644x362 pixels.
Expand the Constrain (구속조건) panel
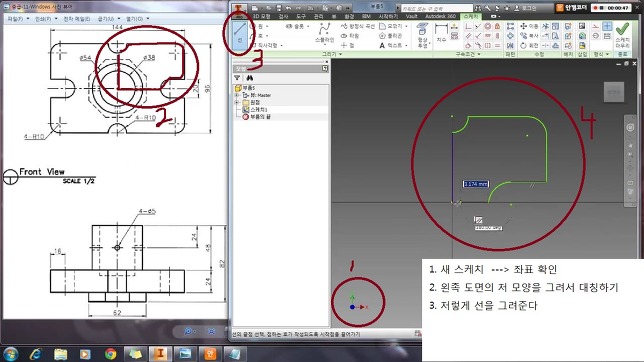[x=467, y=54]
